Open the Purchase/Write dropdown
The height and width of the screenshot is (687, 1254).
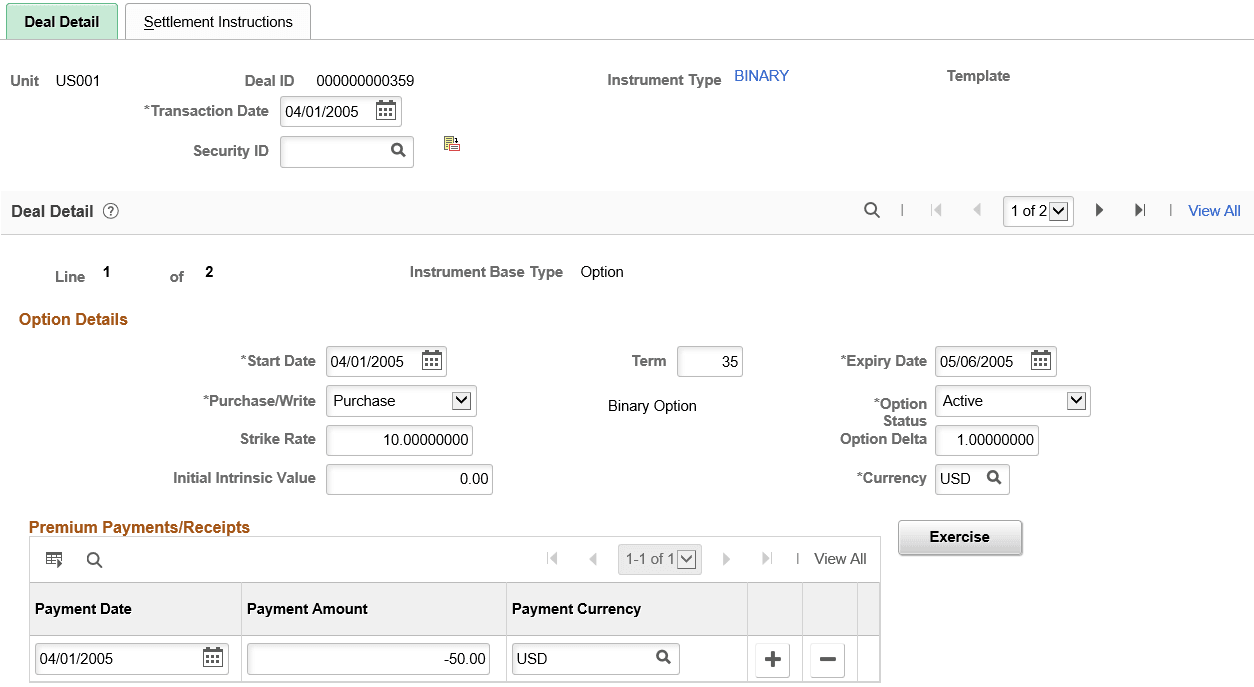[x=463, y=400]
